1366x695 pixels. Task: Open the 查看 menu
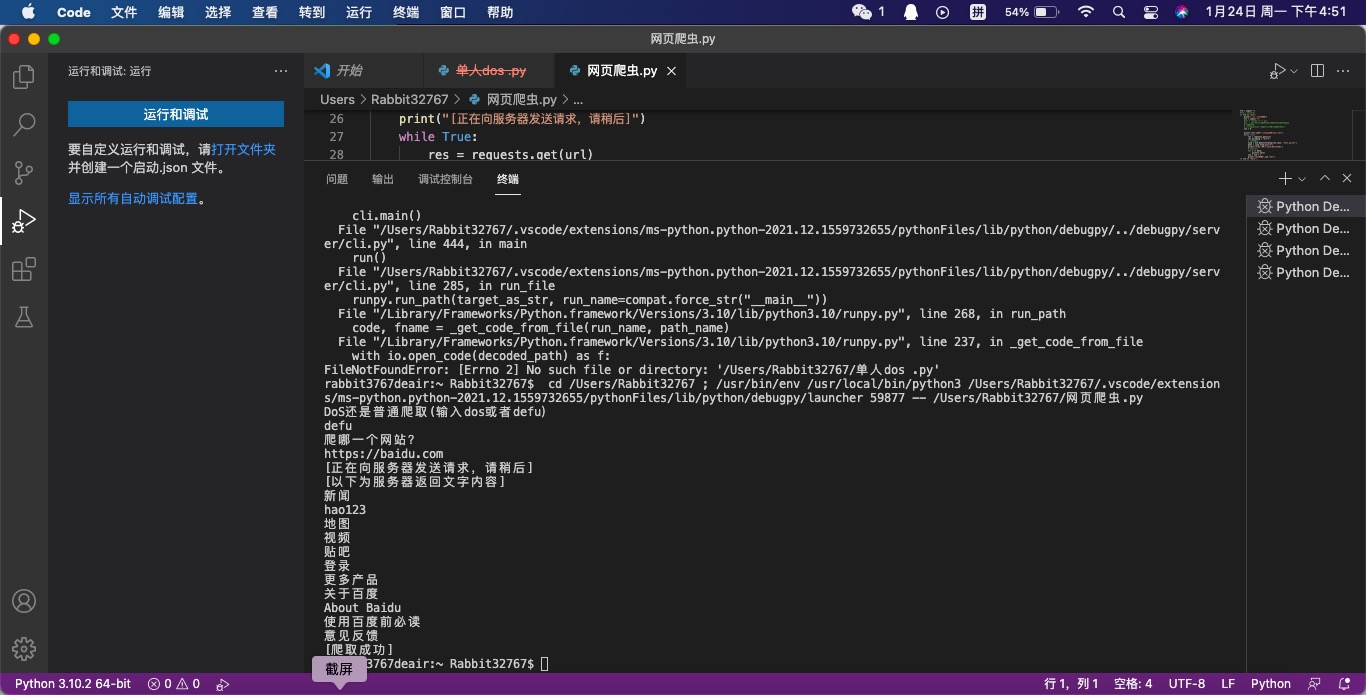coord(265,12)
